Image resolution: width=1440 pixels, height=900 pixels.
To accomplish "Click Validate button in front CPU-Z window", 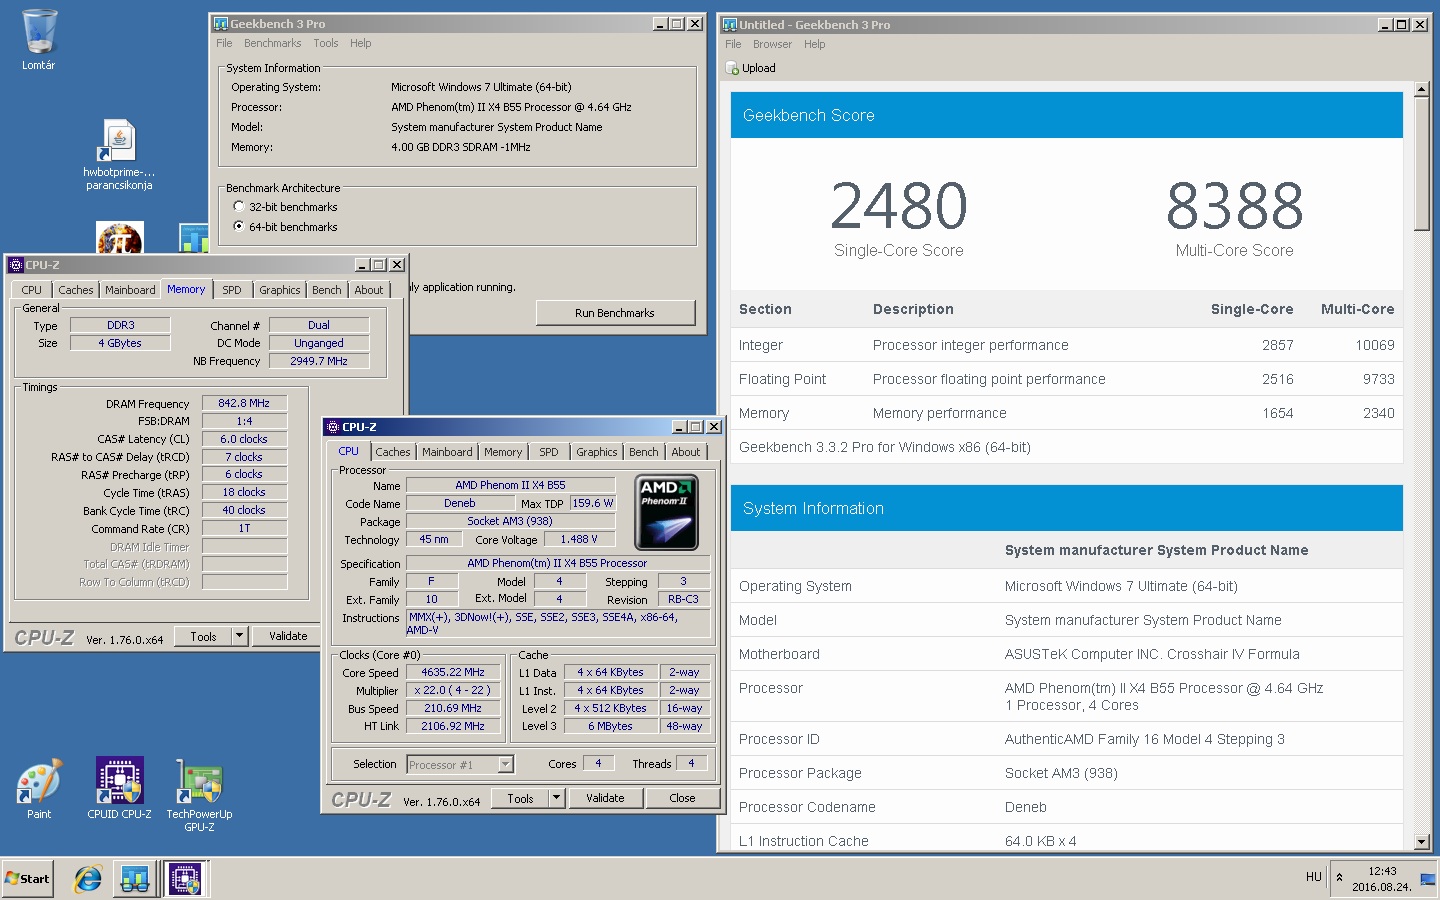I will pyautogui.click(x=605, y=798).
